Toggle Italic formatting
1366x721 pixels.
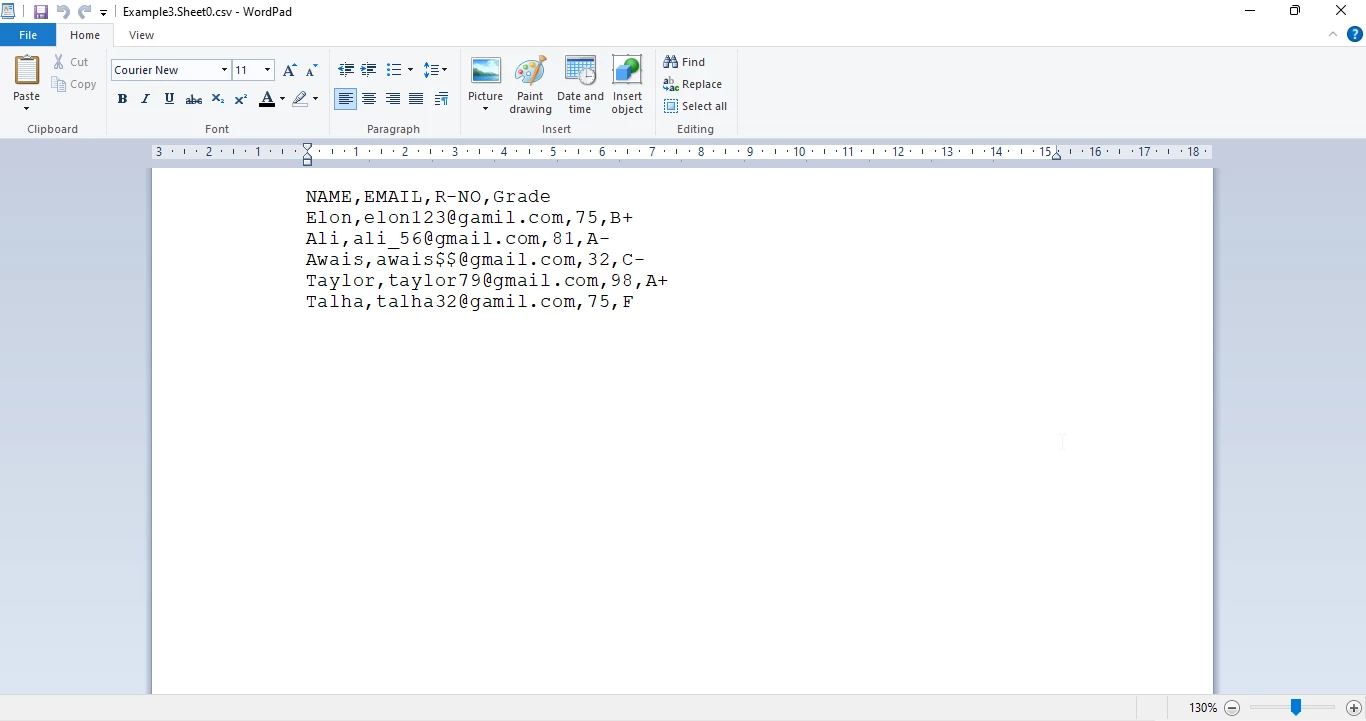(146, 99)
